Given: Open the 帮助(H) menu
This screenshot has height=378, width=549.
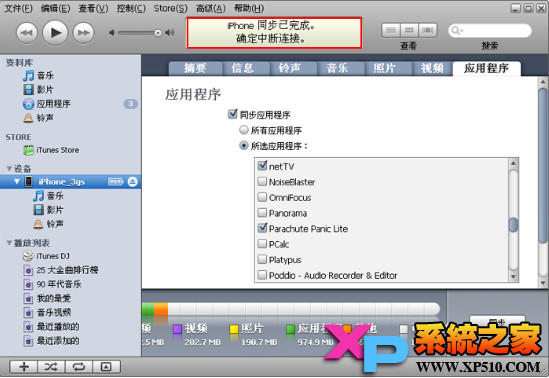Looking at the screenshot, I should tap(249, 8).
